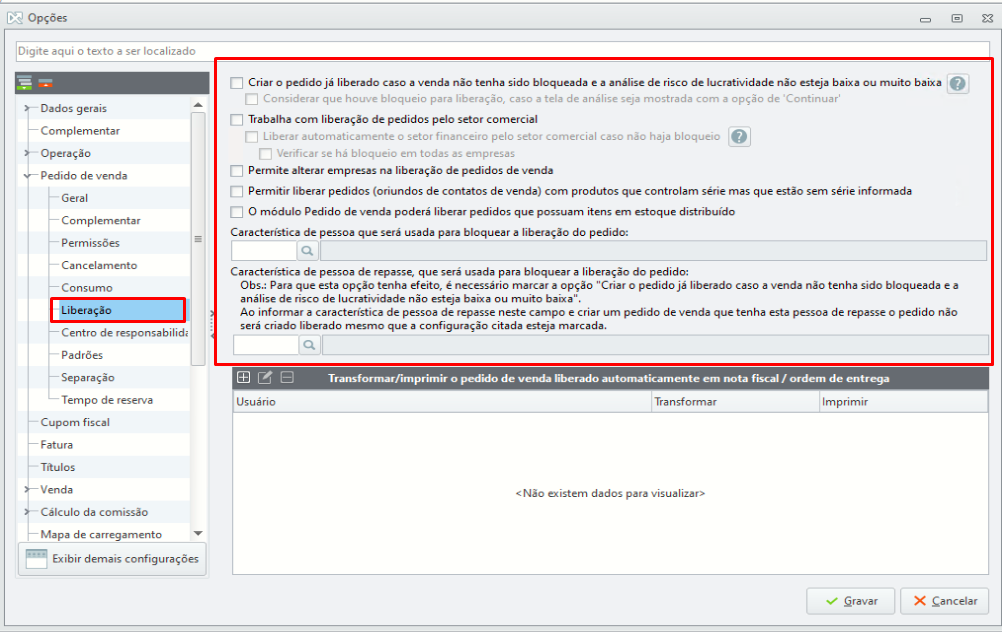Screen dimensions: 1002x632
Task: Select the Títulos tree item
Action: pyautogui.click(x=58, y=467)
